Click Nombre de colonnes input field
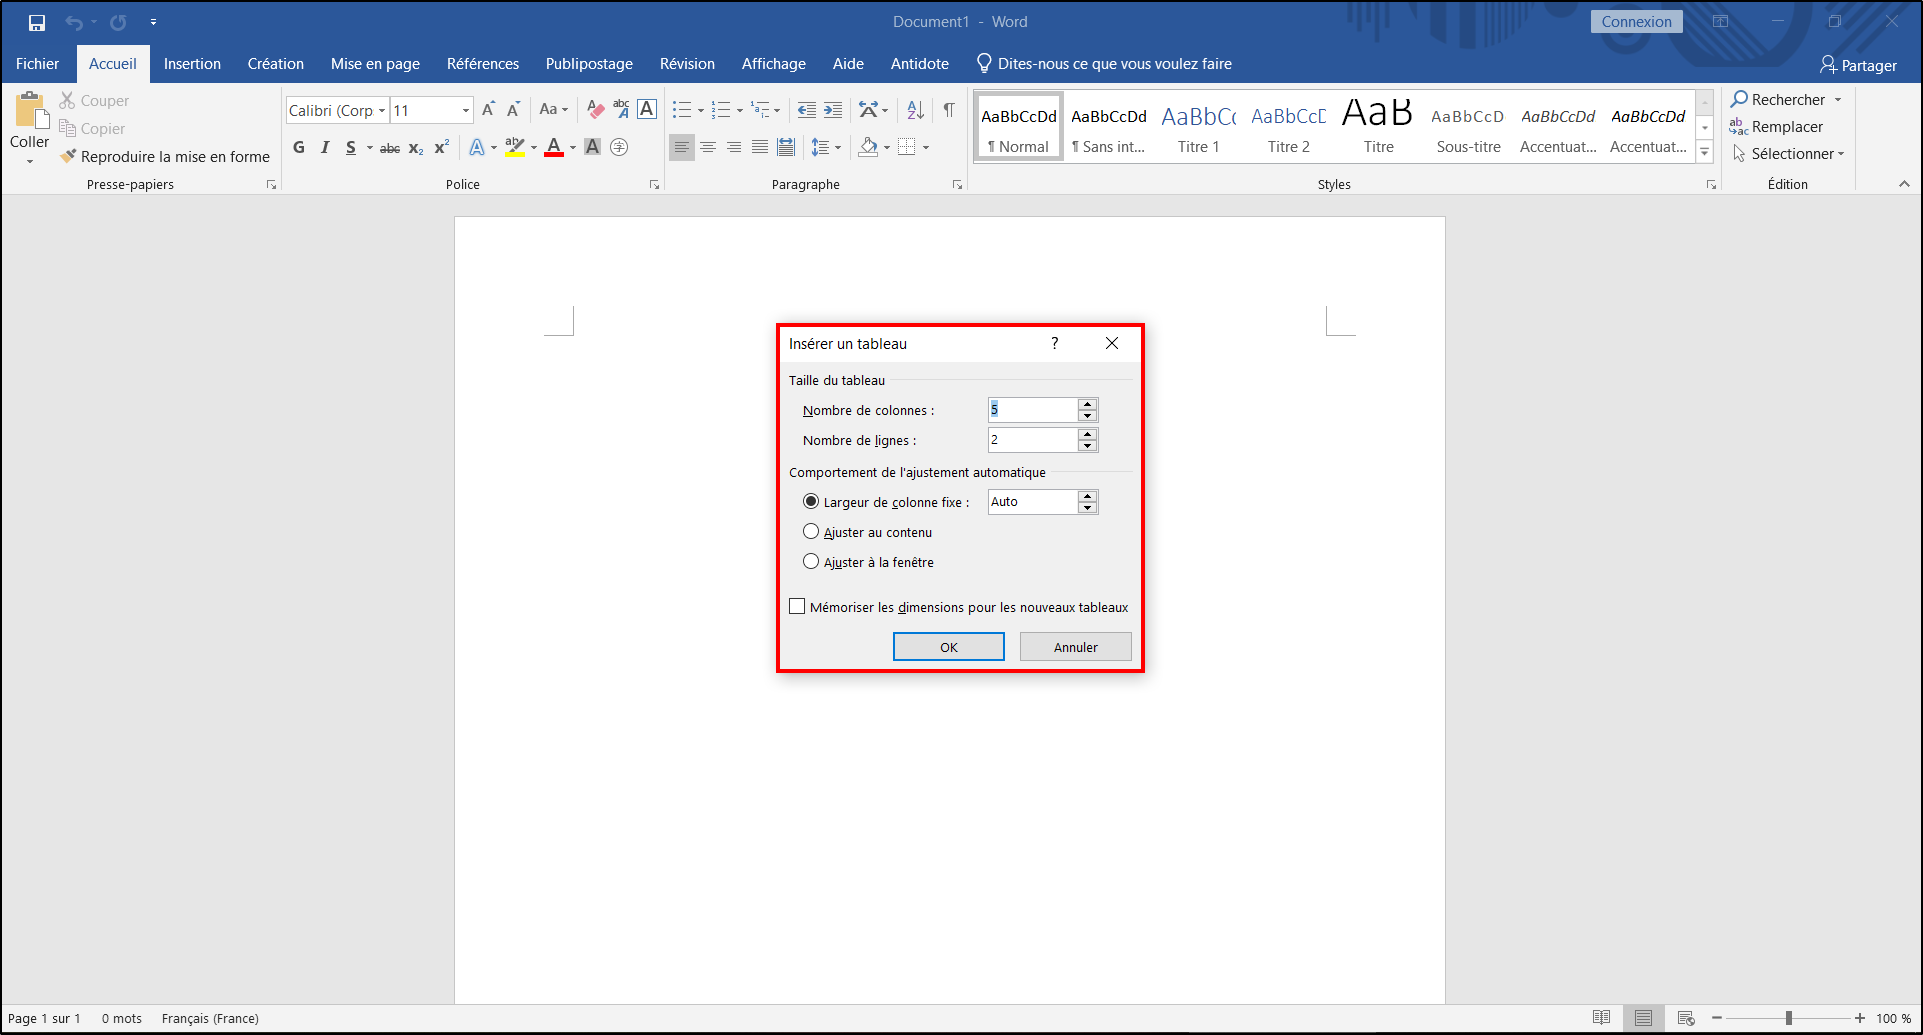 tap(1033, 410)
